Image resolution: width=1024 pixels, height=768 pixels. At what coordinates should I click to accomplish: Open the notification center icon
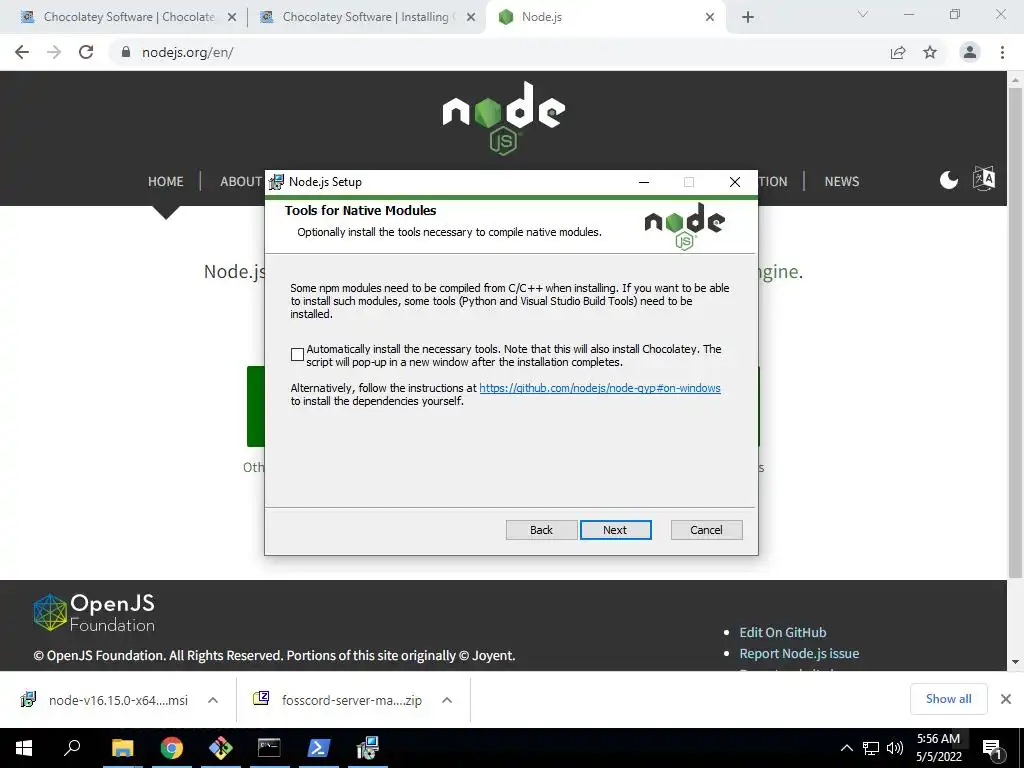pyautogui.click(x=992, y=749)
